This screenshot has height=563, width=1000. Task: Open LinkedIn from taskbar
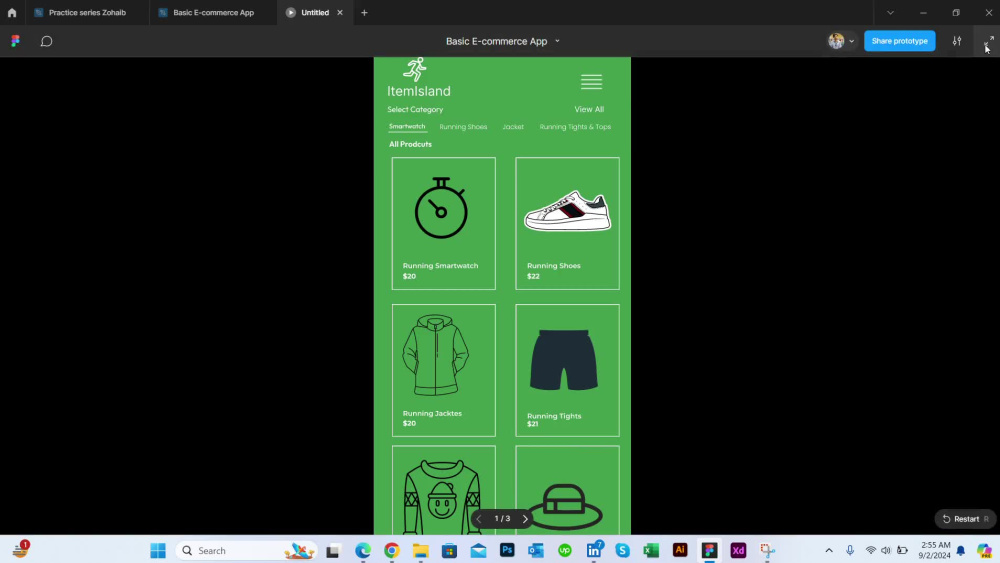[594, 550]
